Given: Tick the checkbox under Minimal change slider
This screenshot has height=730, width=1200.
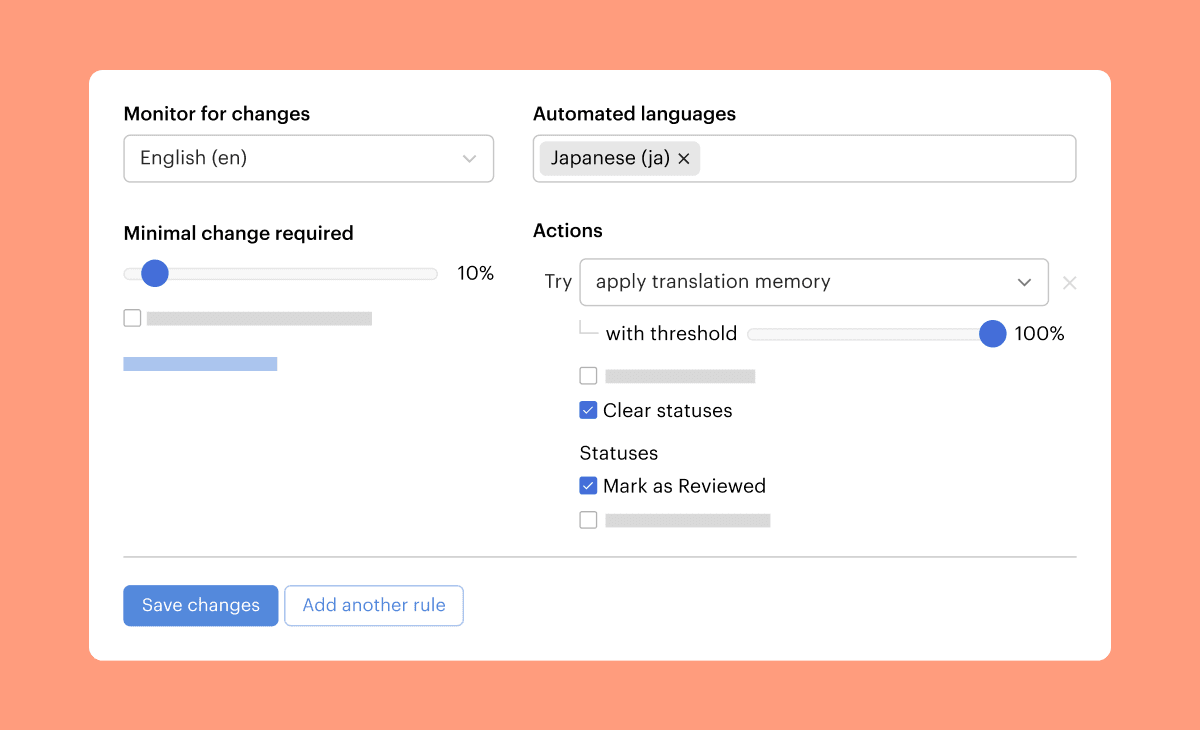Looking at the screenshot, I should click(132, 318).
